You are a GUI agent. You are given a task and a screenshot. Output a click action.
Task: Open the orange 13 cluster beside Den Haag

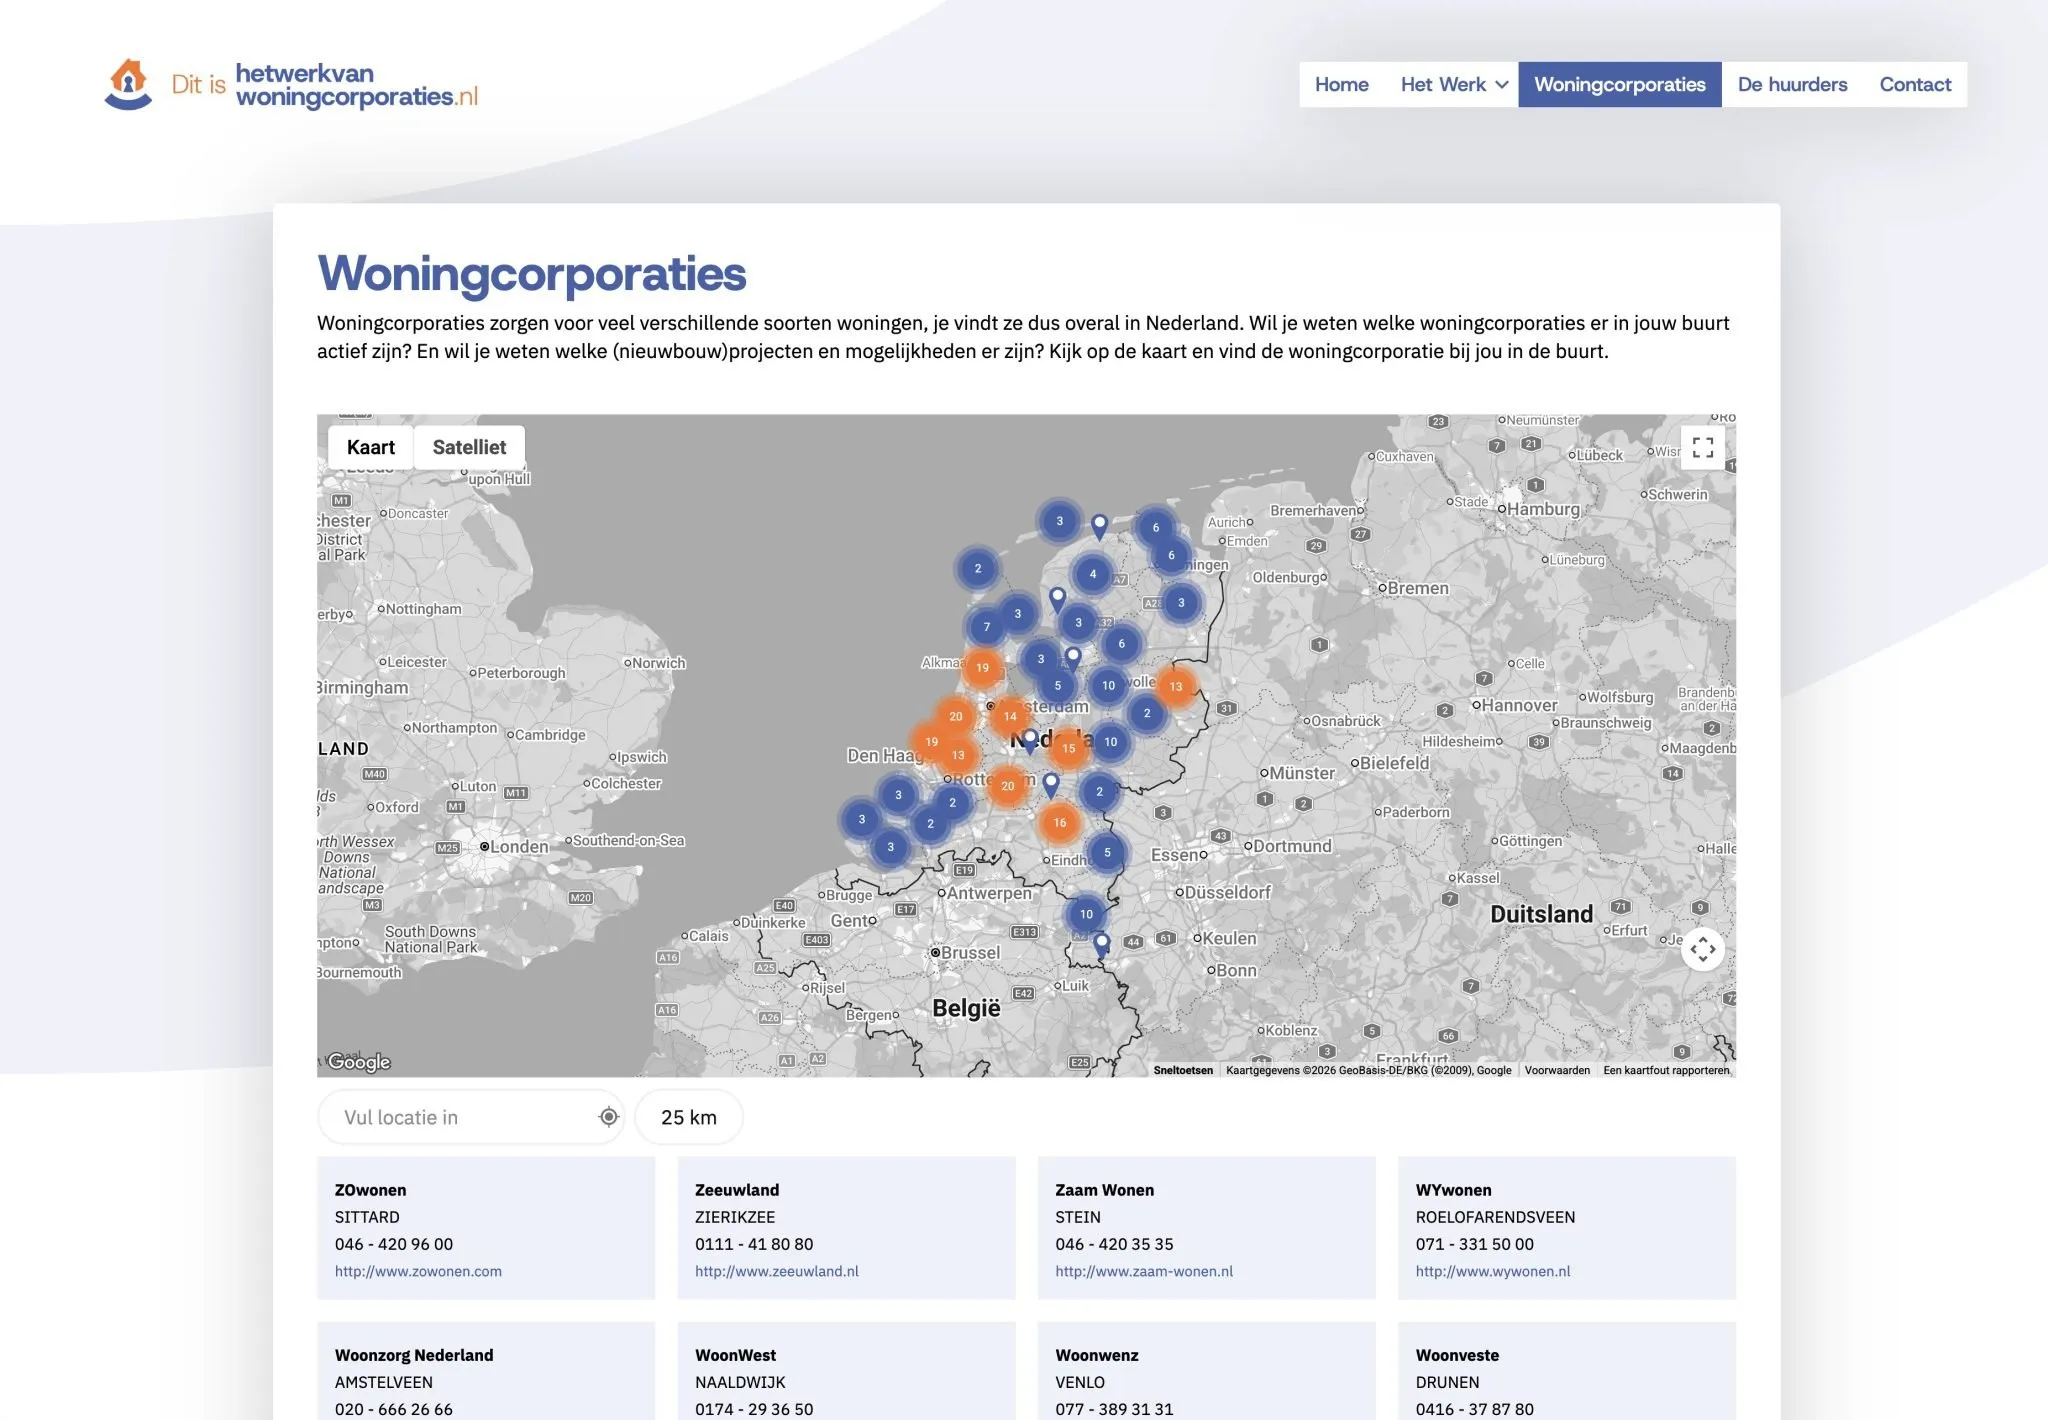click(958, 755)
